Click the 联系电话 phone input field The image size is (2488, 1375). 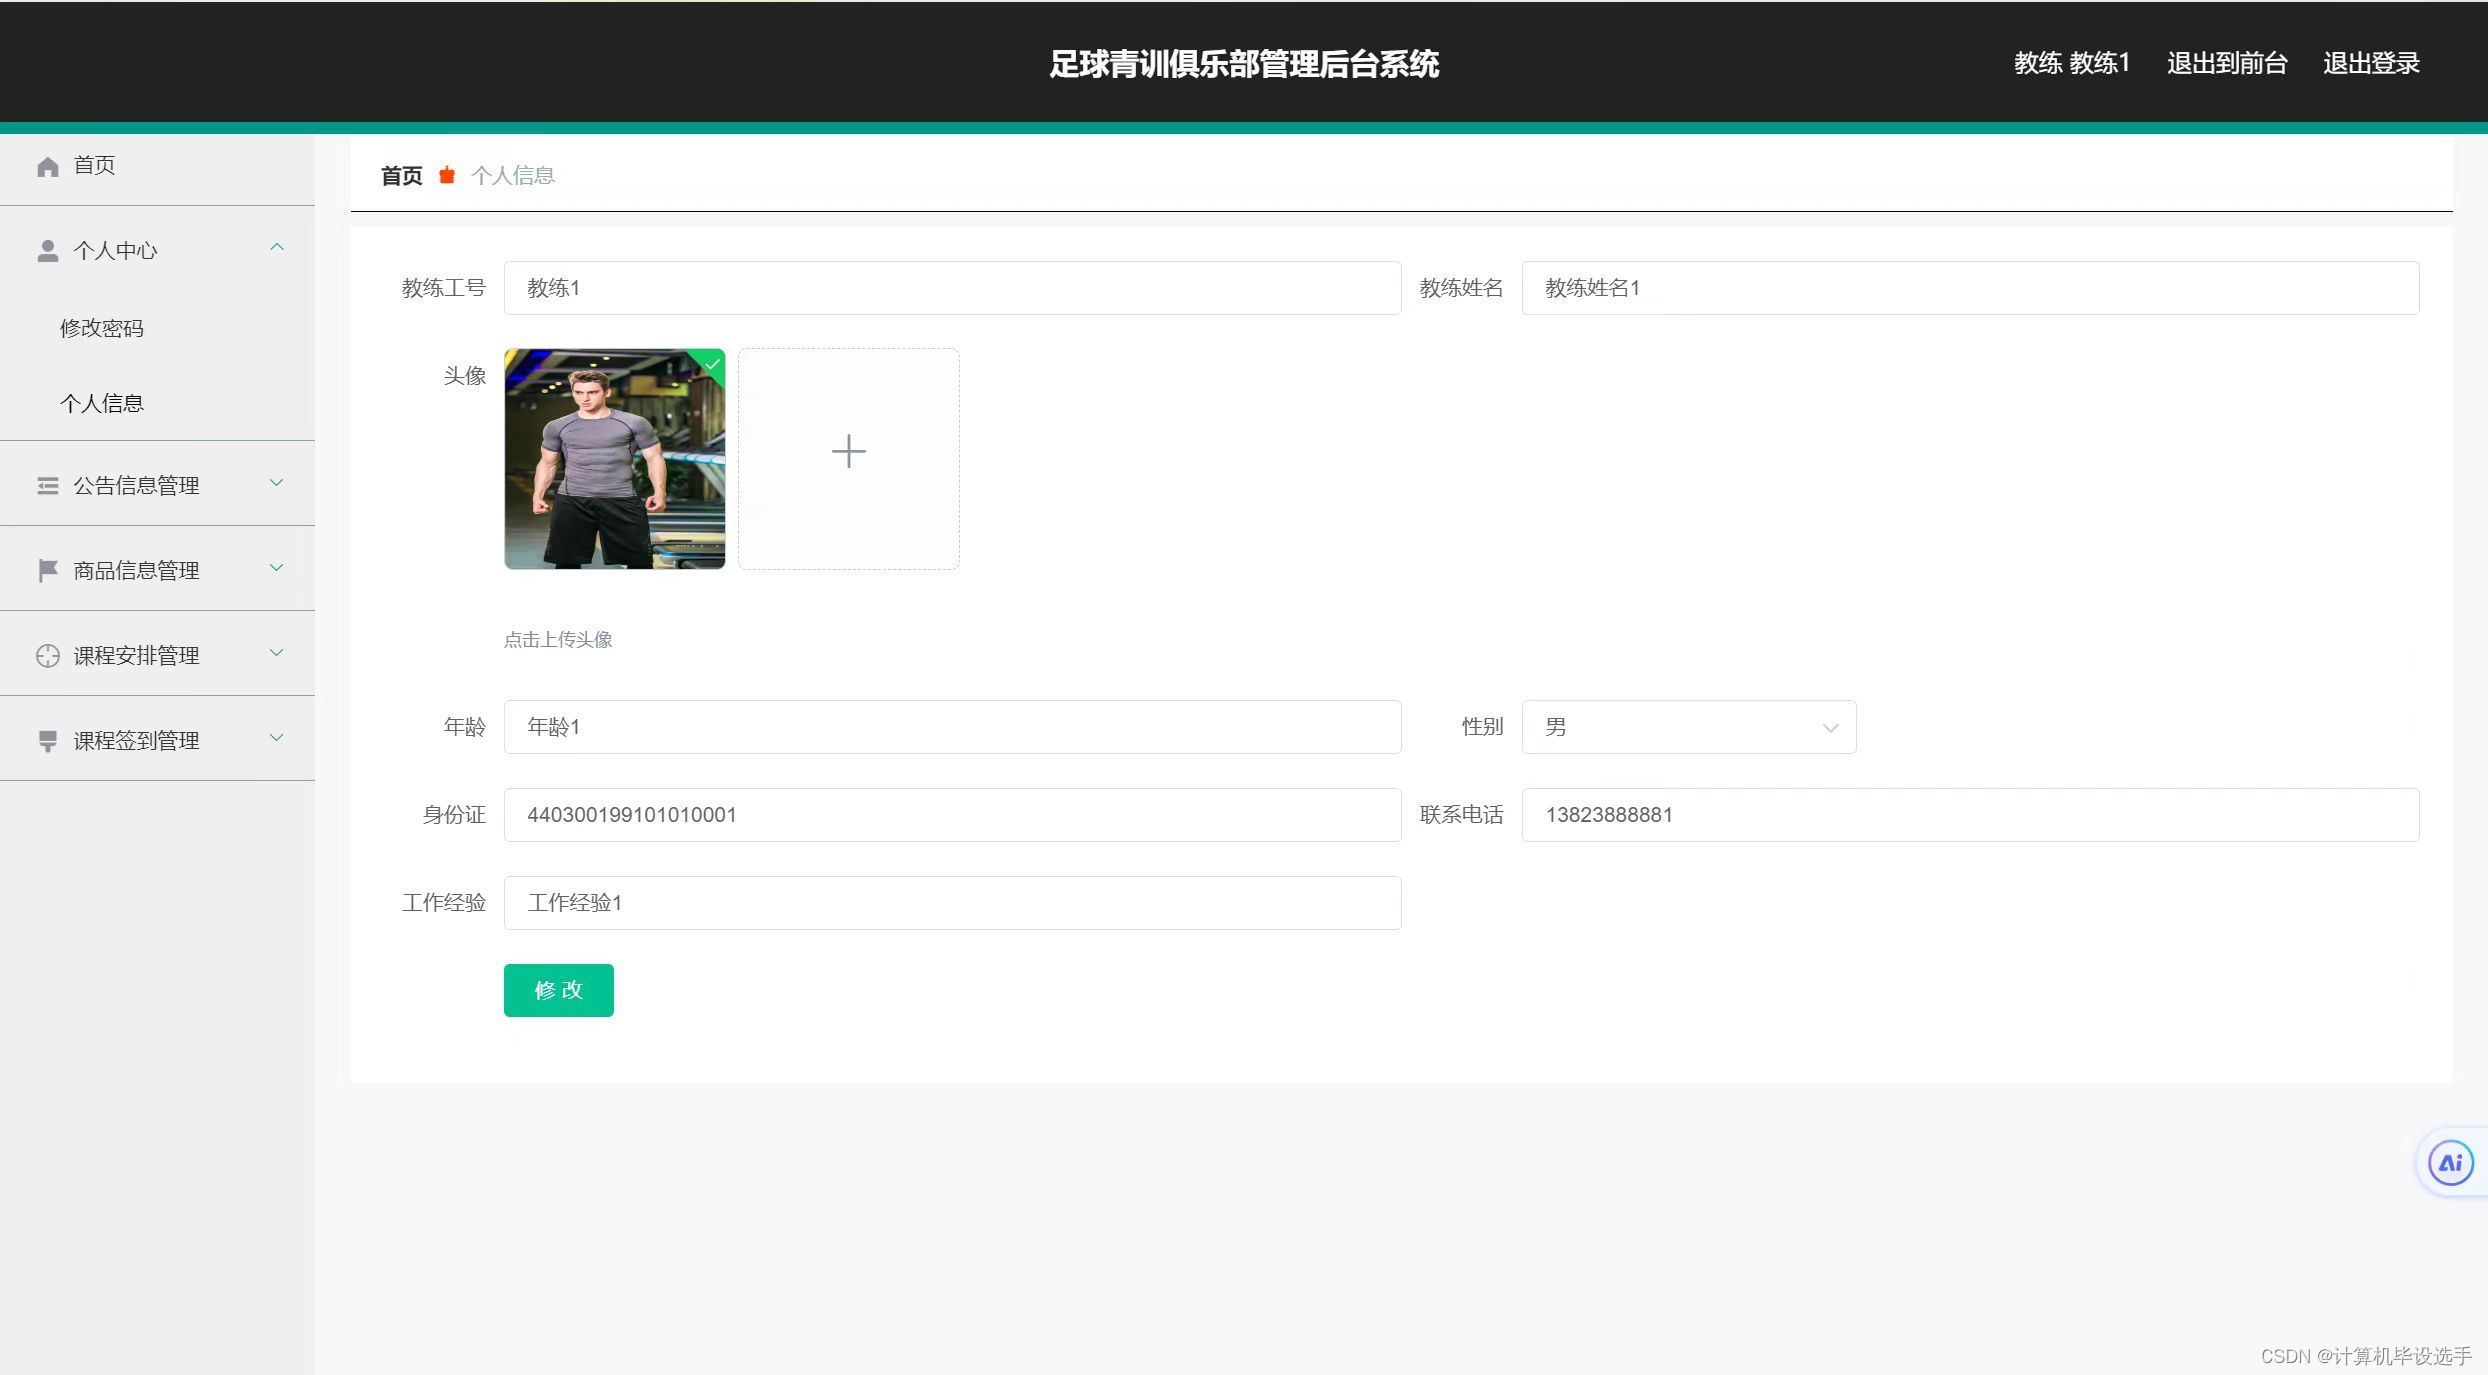[1969, 815]
